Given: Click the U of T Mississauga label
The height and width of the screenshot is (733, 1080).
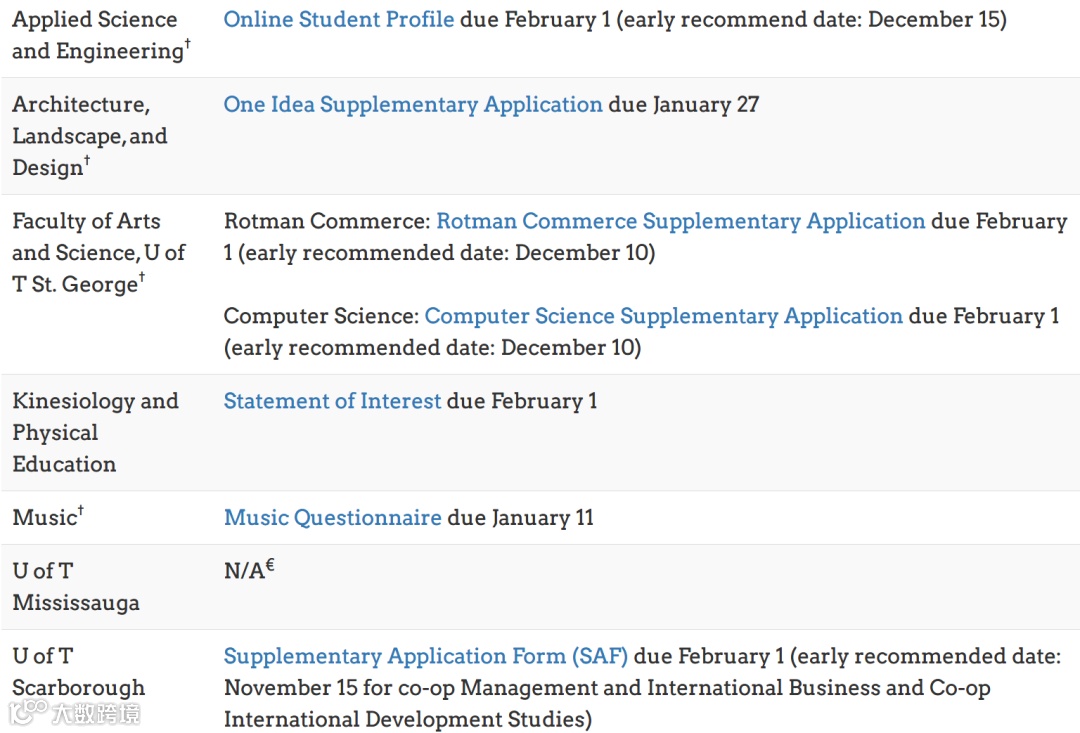Looking at the screenshot, I should point(75,586).
